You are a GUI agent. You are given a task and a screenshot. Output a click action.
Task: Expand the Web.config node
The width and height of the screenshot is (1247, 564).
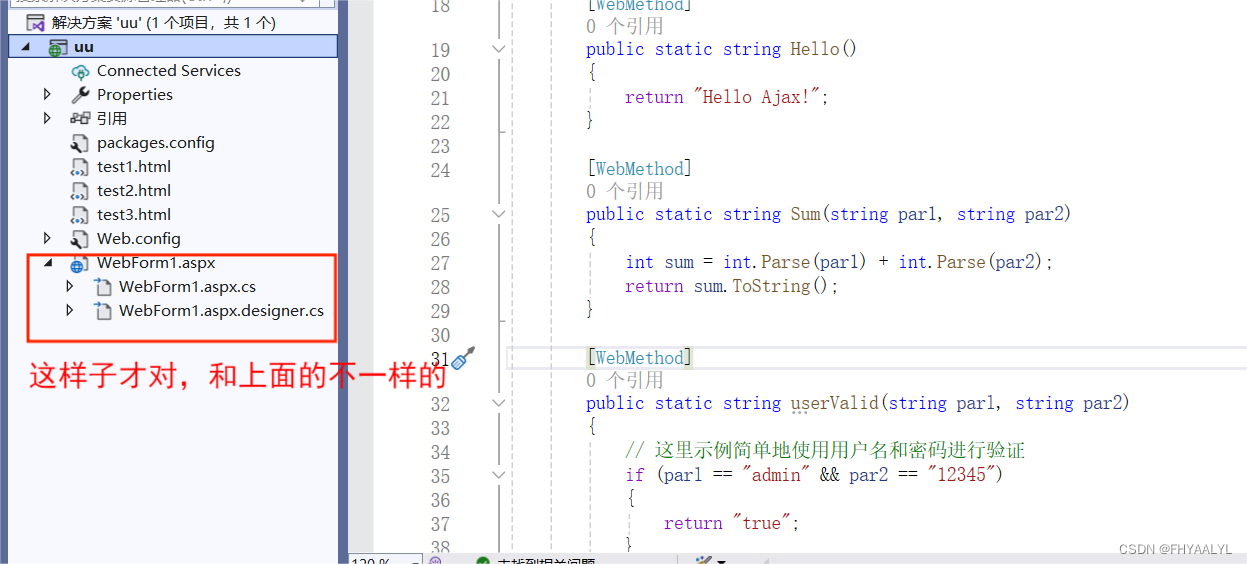coord(47,239)
